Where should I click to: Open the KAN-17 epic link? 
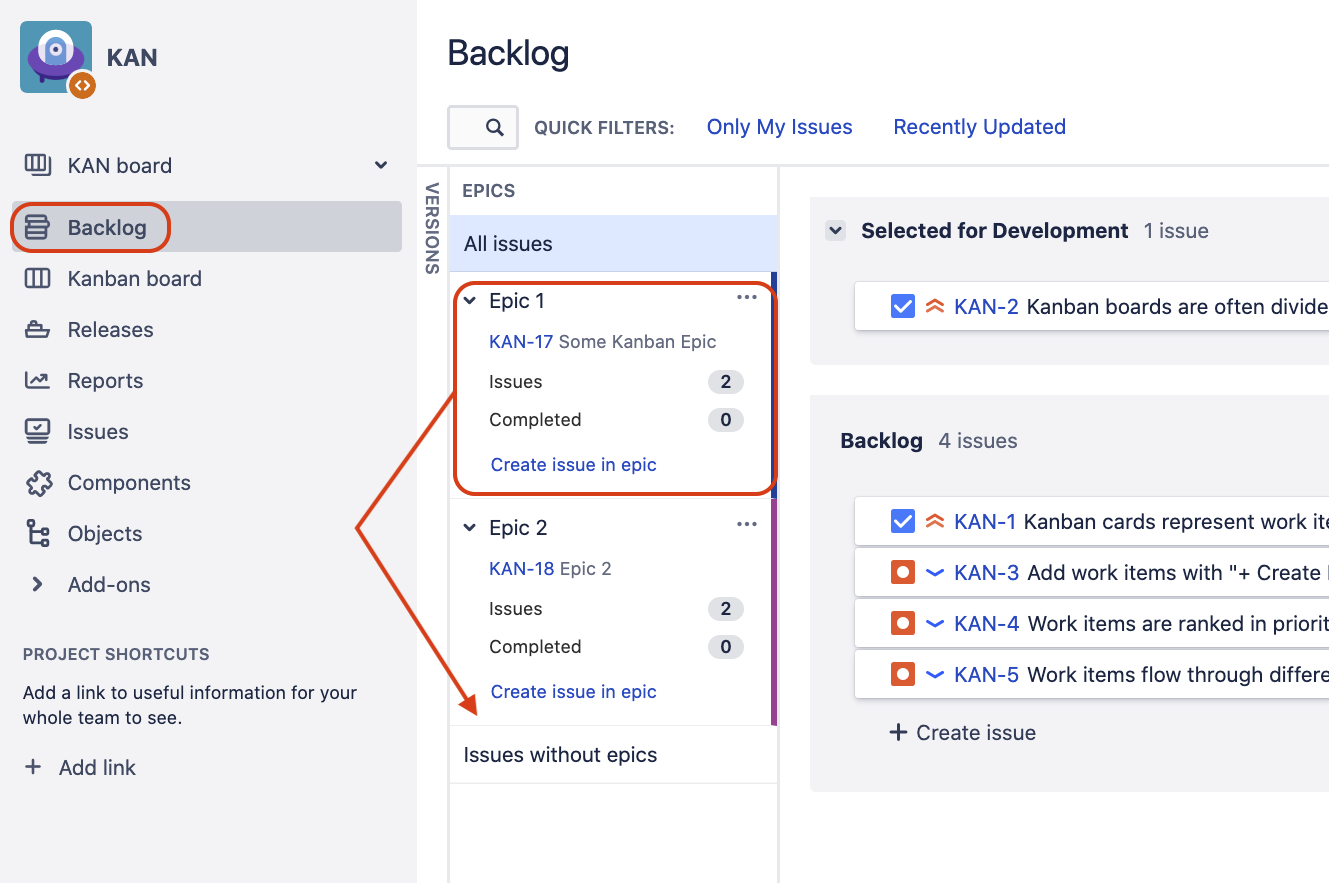click(520, 342)
